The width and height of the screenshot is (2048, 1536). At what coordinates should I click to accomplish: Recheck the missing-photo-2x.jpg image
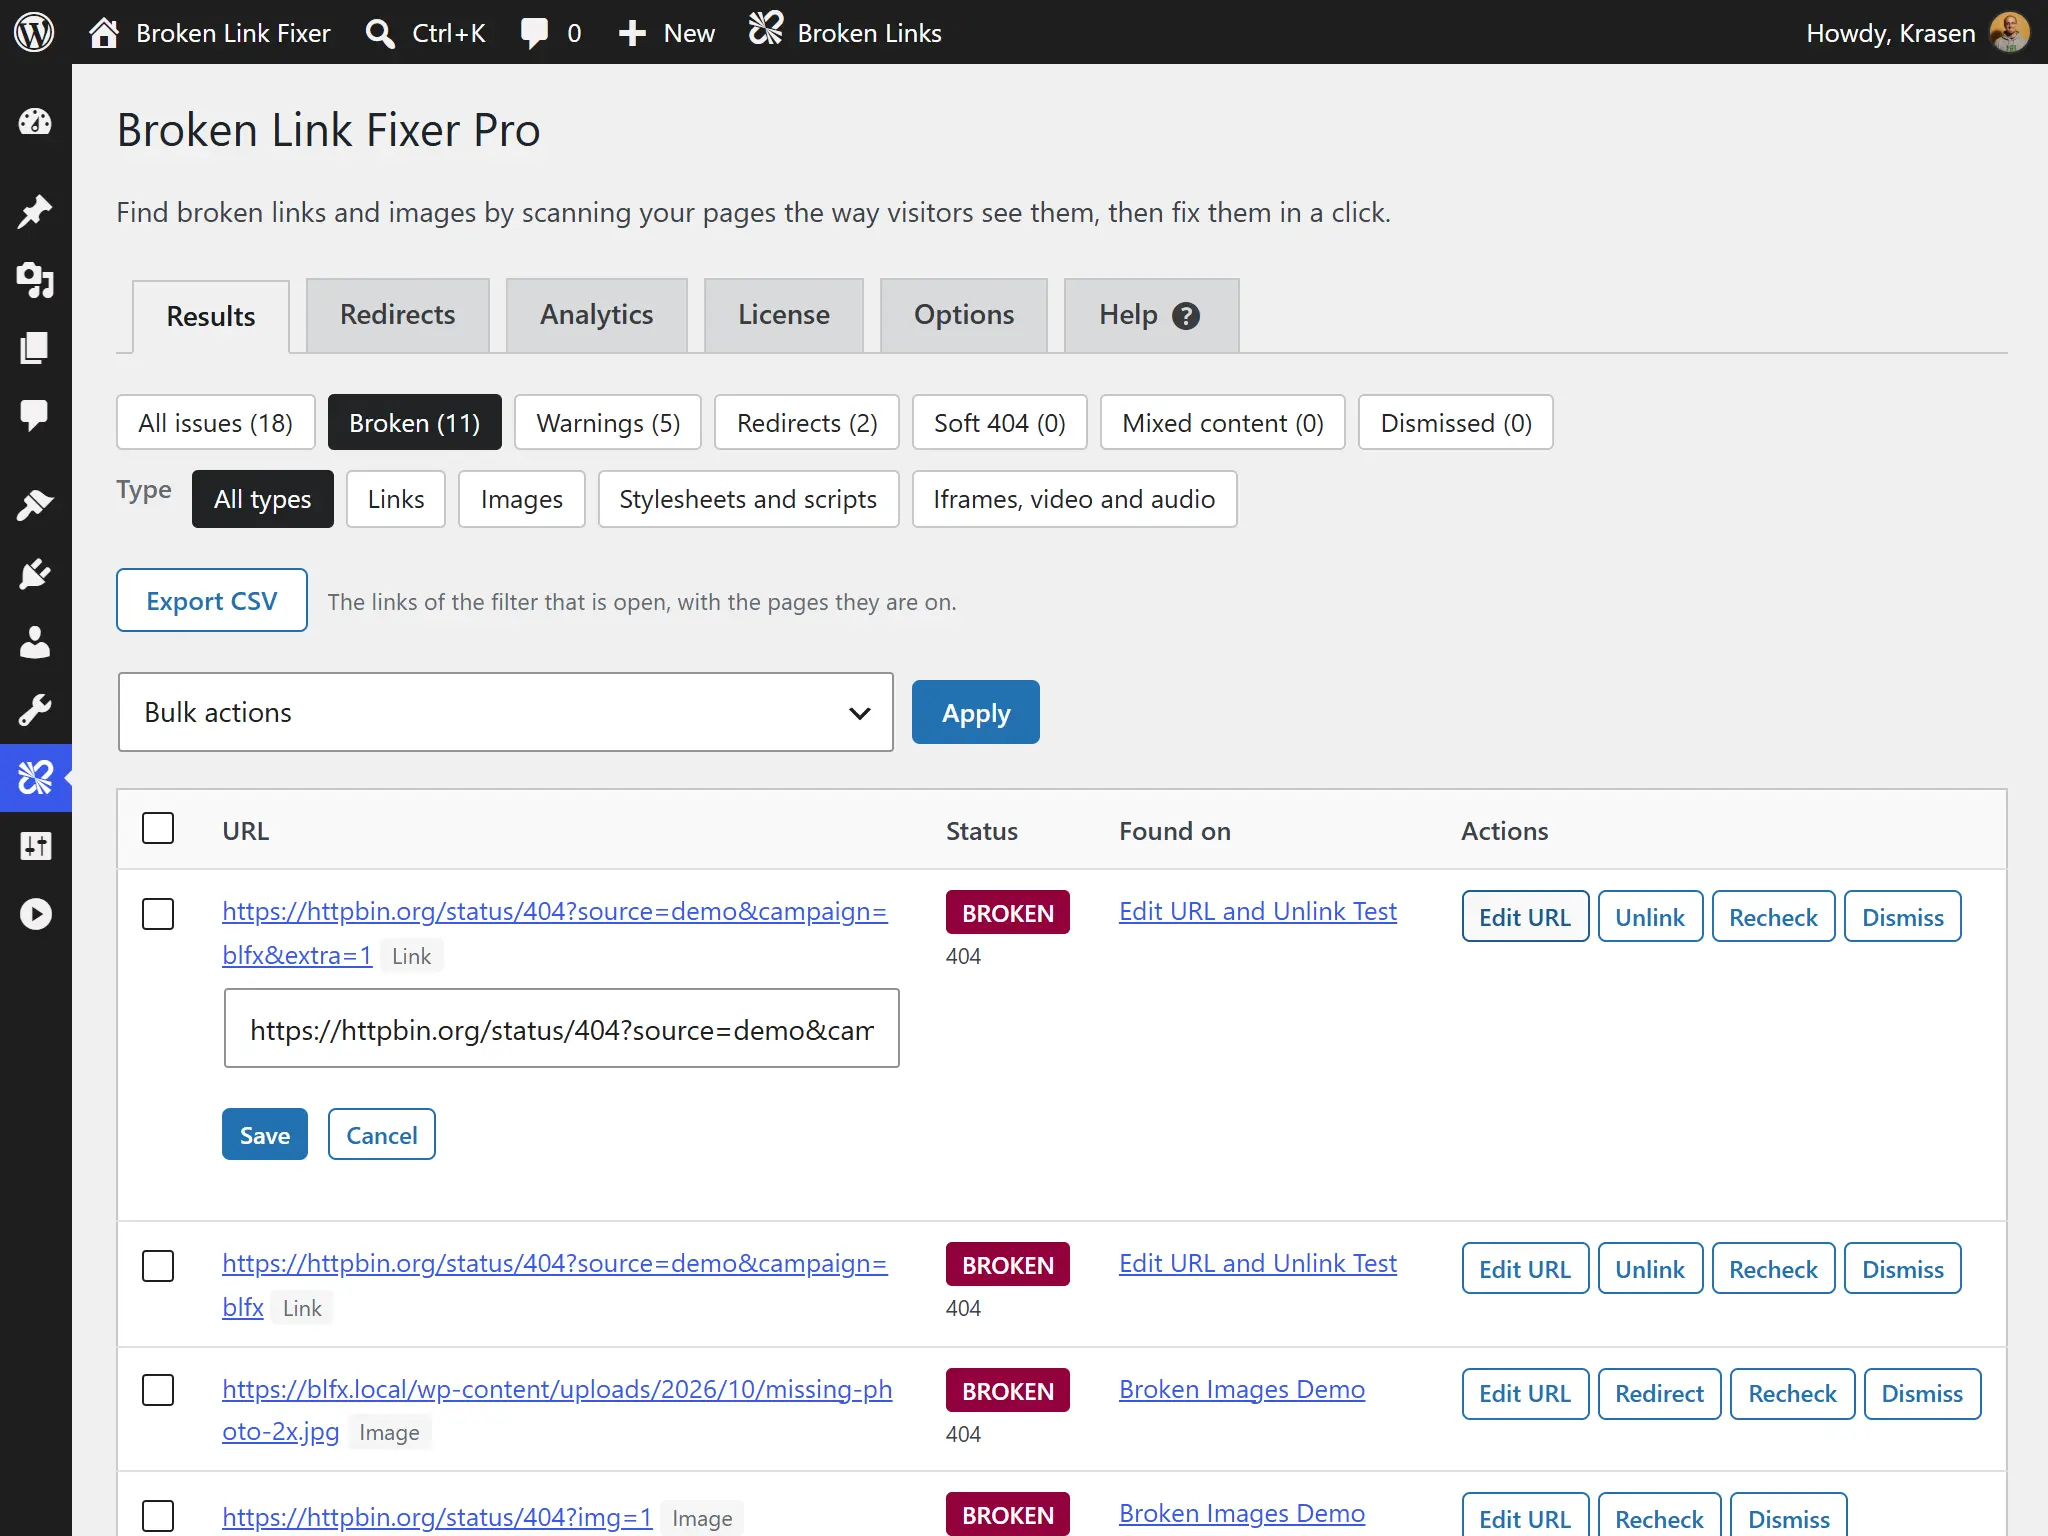pos(1793,1394)
